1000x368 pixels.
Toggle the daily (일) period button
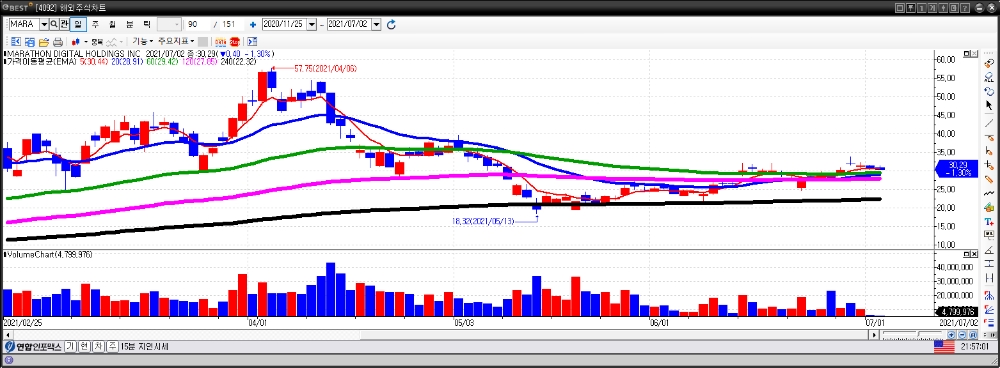pyautogui.click(x=78, y=24)
